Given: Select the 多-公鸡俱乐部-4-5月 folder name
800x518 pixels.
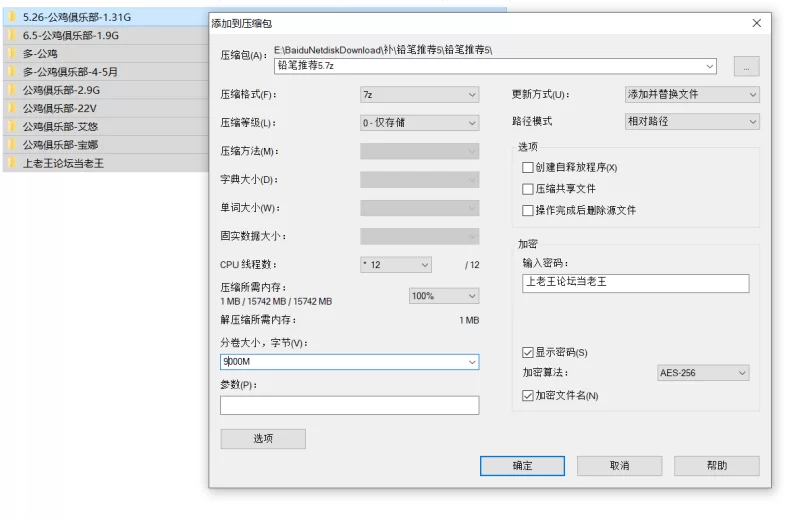Looking at the screenshot, I should point(70,72).
